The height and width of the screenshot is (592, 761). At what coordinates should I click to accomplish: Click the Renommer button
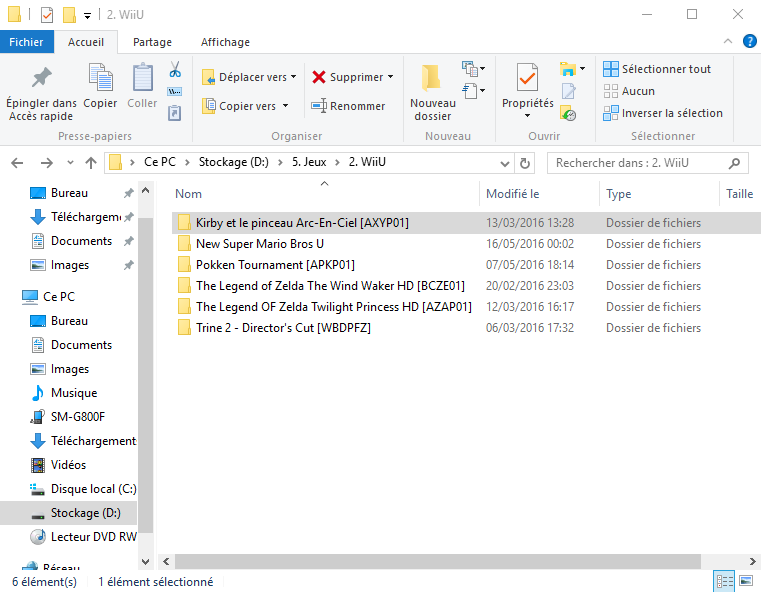pyautogui.click(x=348, y=106)
